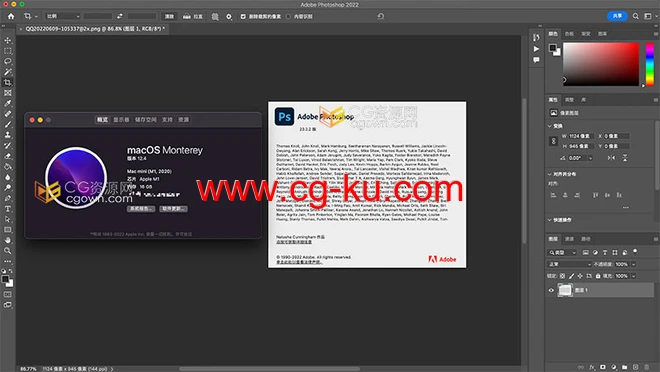The width and height of the screenshot is (660, 372).
Task: Switch to the Gradients tab
Action: pos(586,34)
